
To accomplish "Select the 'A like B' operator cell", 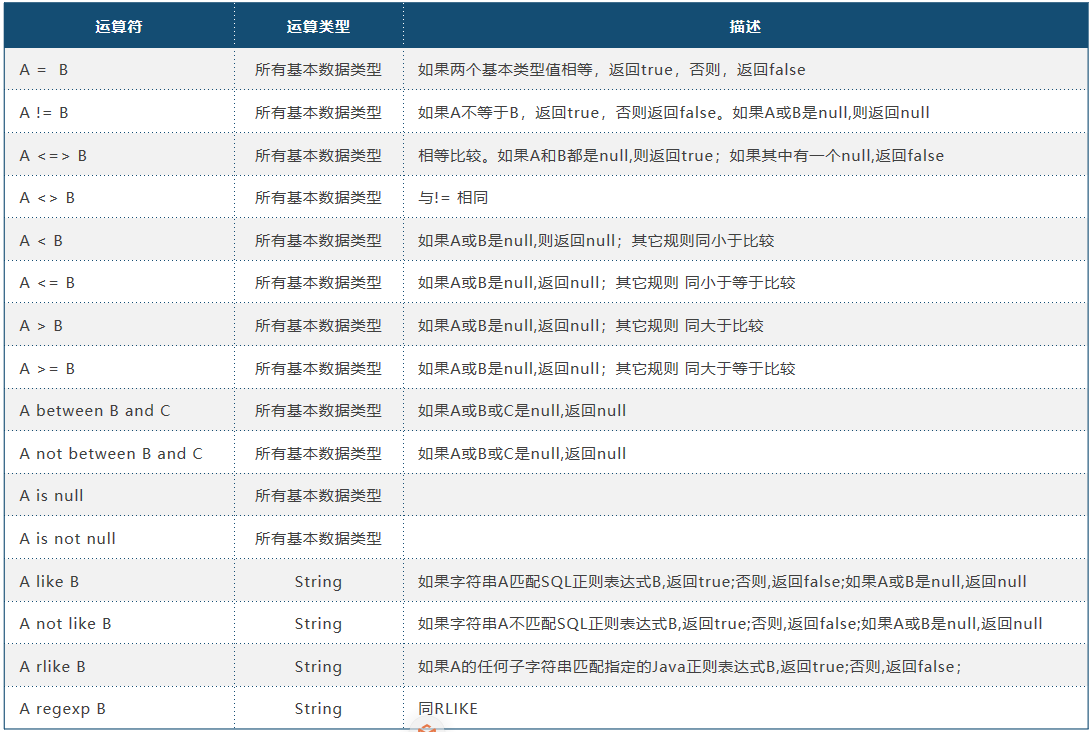I will coord(49,582).
